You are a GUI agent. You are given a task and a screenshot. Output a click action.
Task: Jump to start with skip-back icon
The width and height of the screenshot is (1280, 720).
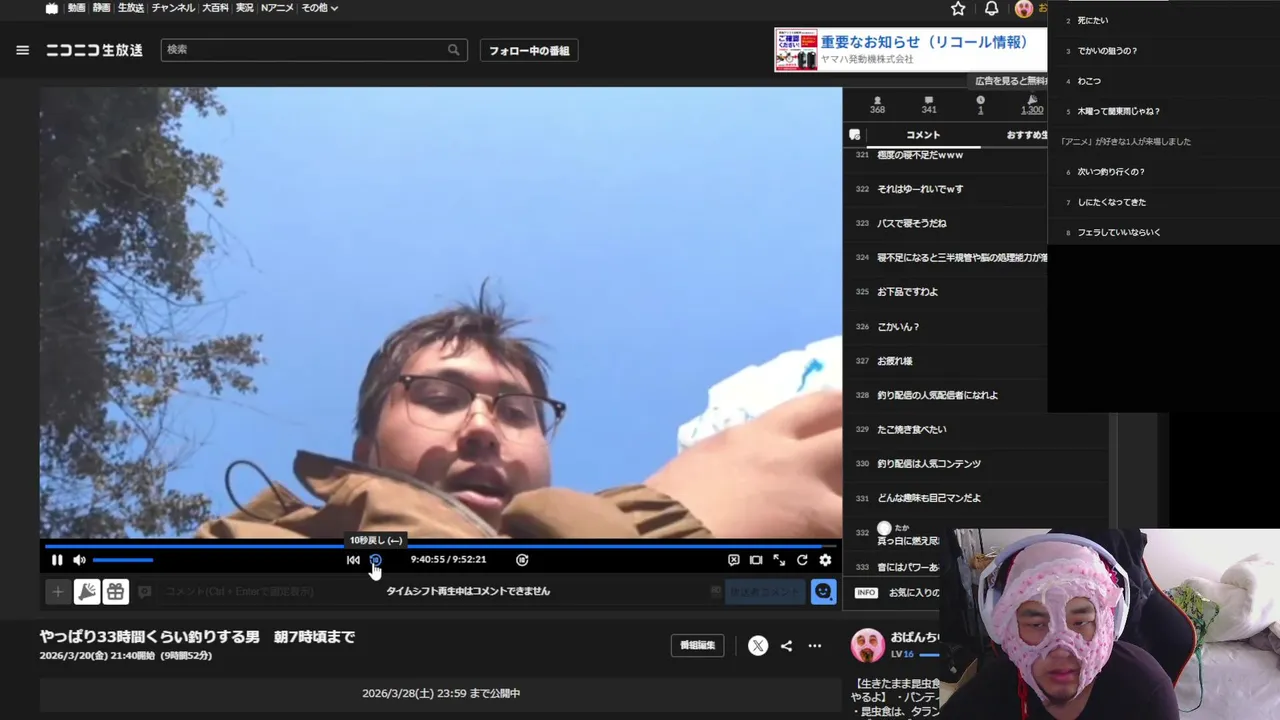(x=353, y=560)
